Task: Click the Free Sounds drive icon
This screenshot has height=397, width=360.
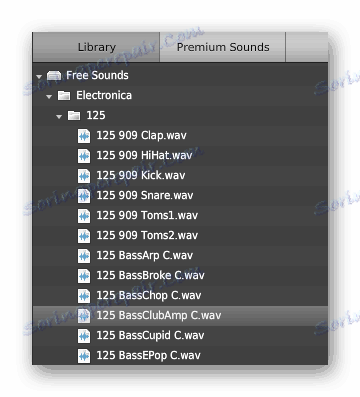Action: 54,76
